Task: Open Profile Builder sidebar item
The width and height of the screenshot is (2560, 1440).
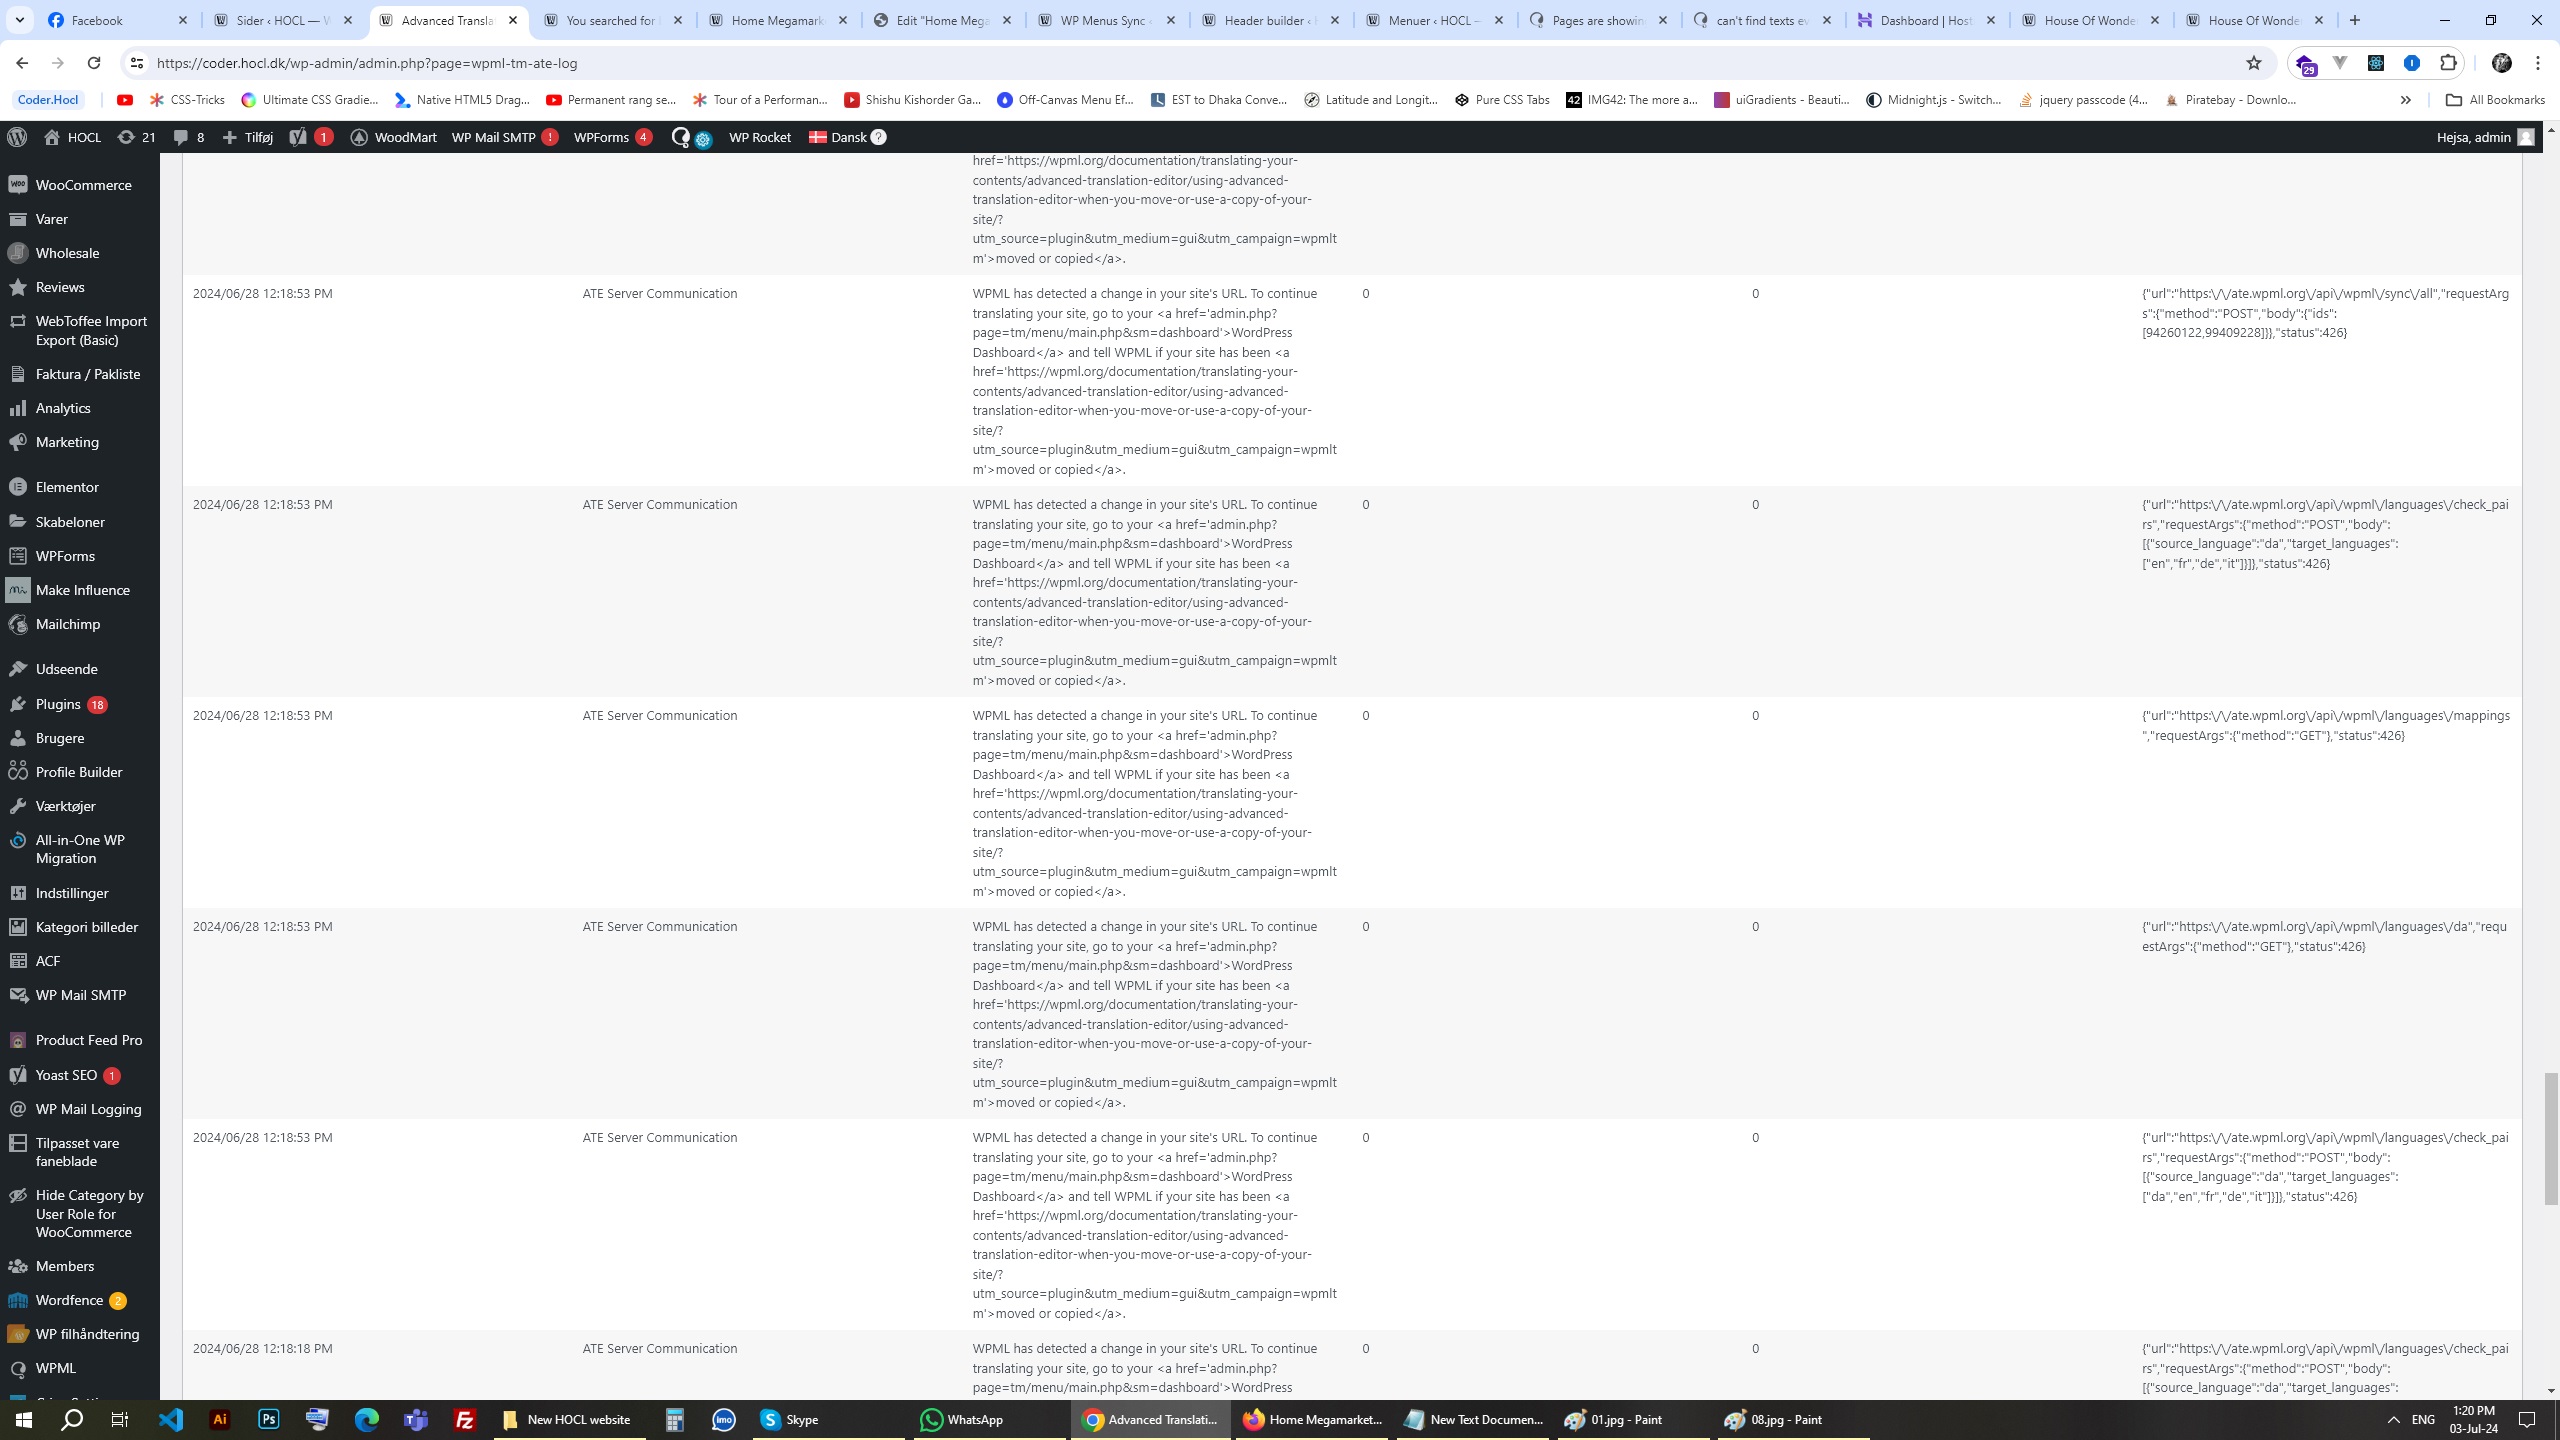Action: (x=80, y=772)
